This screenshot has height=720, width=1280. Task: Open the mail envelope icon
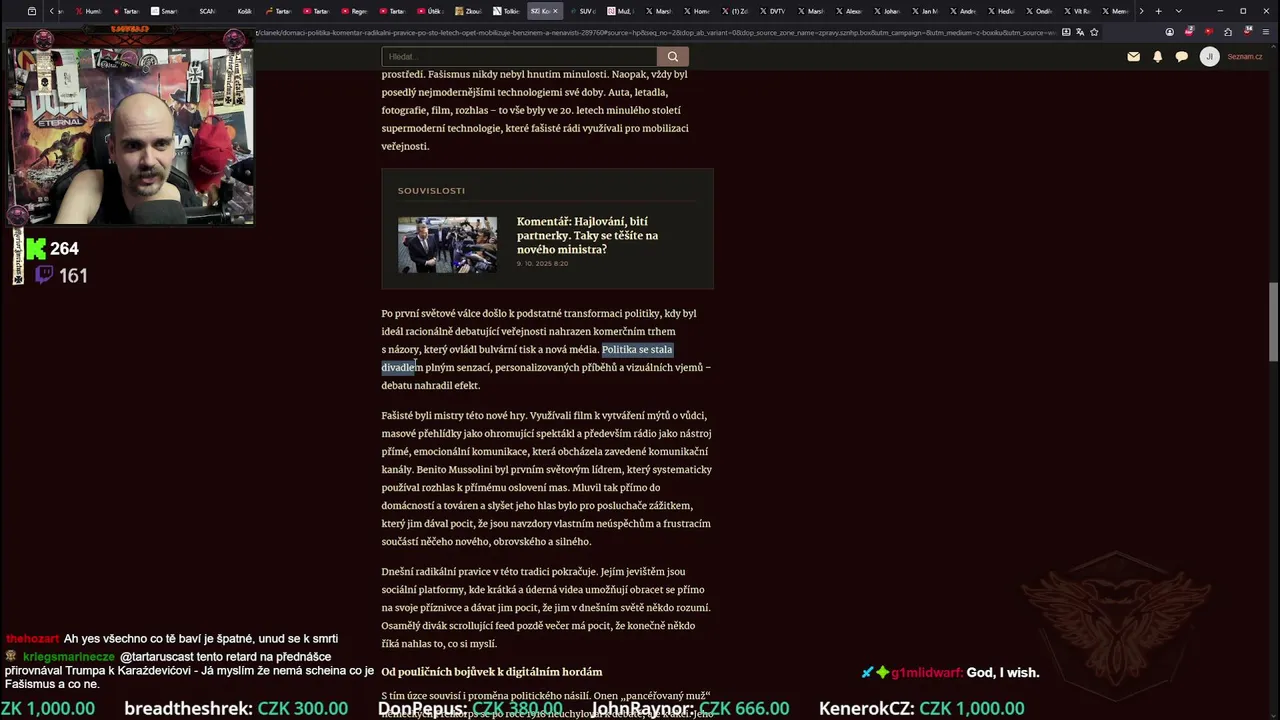pyautogui.click(x=1133, y=57)
